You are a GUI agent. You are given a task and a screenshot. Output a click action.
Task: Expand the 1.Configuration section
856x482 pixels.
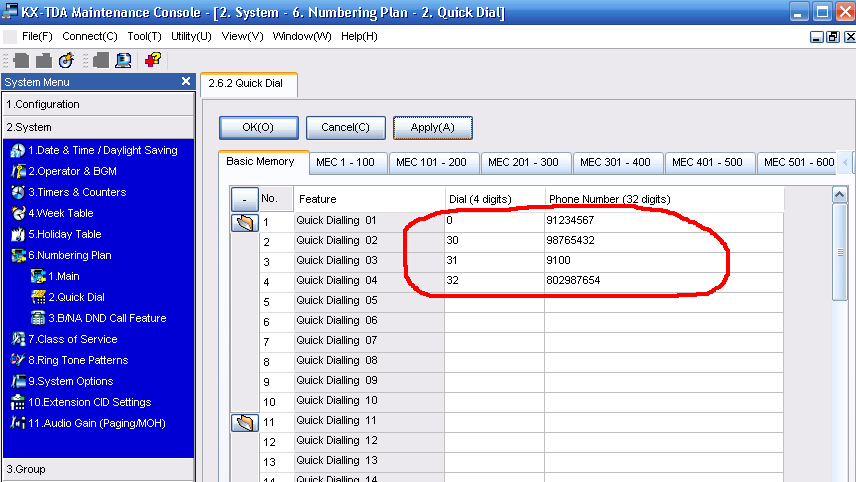99,104
